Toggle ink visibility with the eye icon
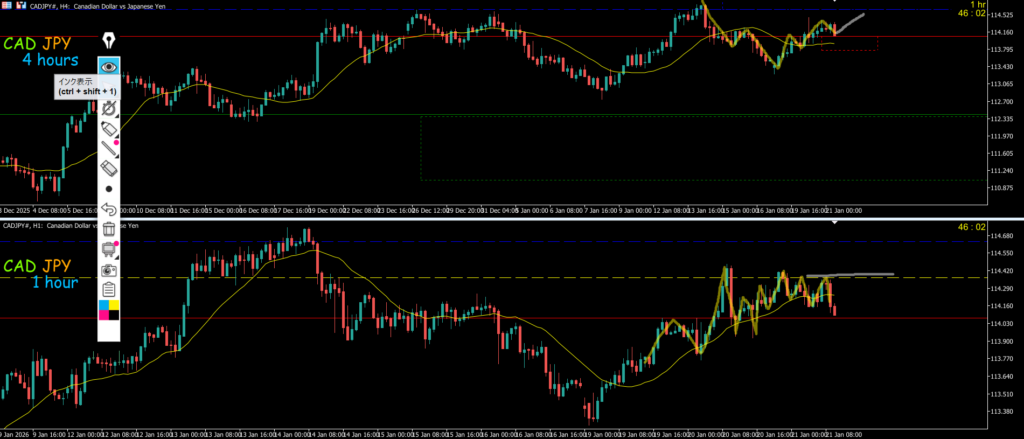The height and width of the screenshot is (439, 1024). [109, 67]
